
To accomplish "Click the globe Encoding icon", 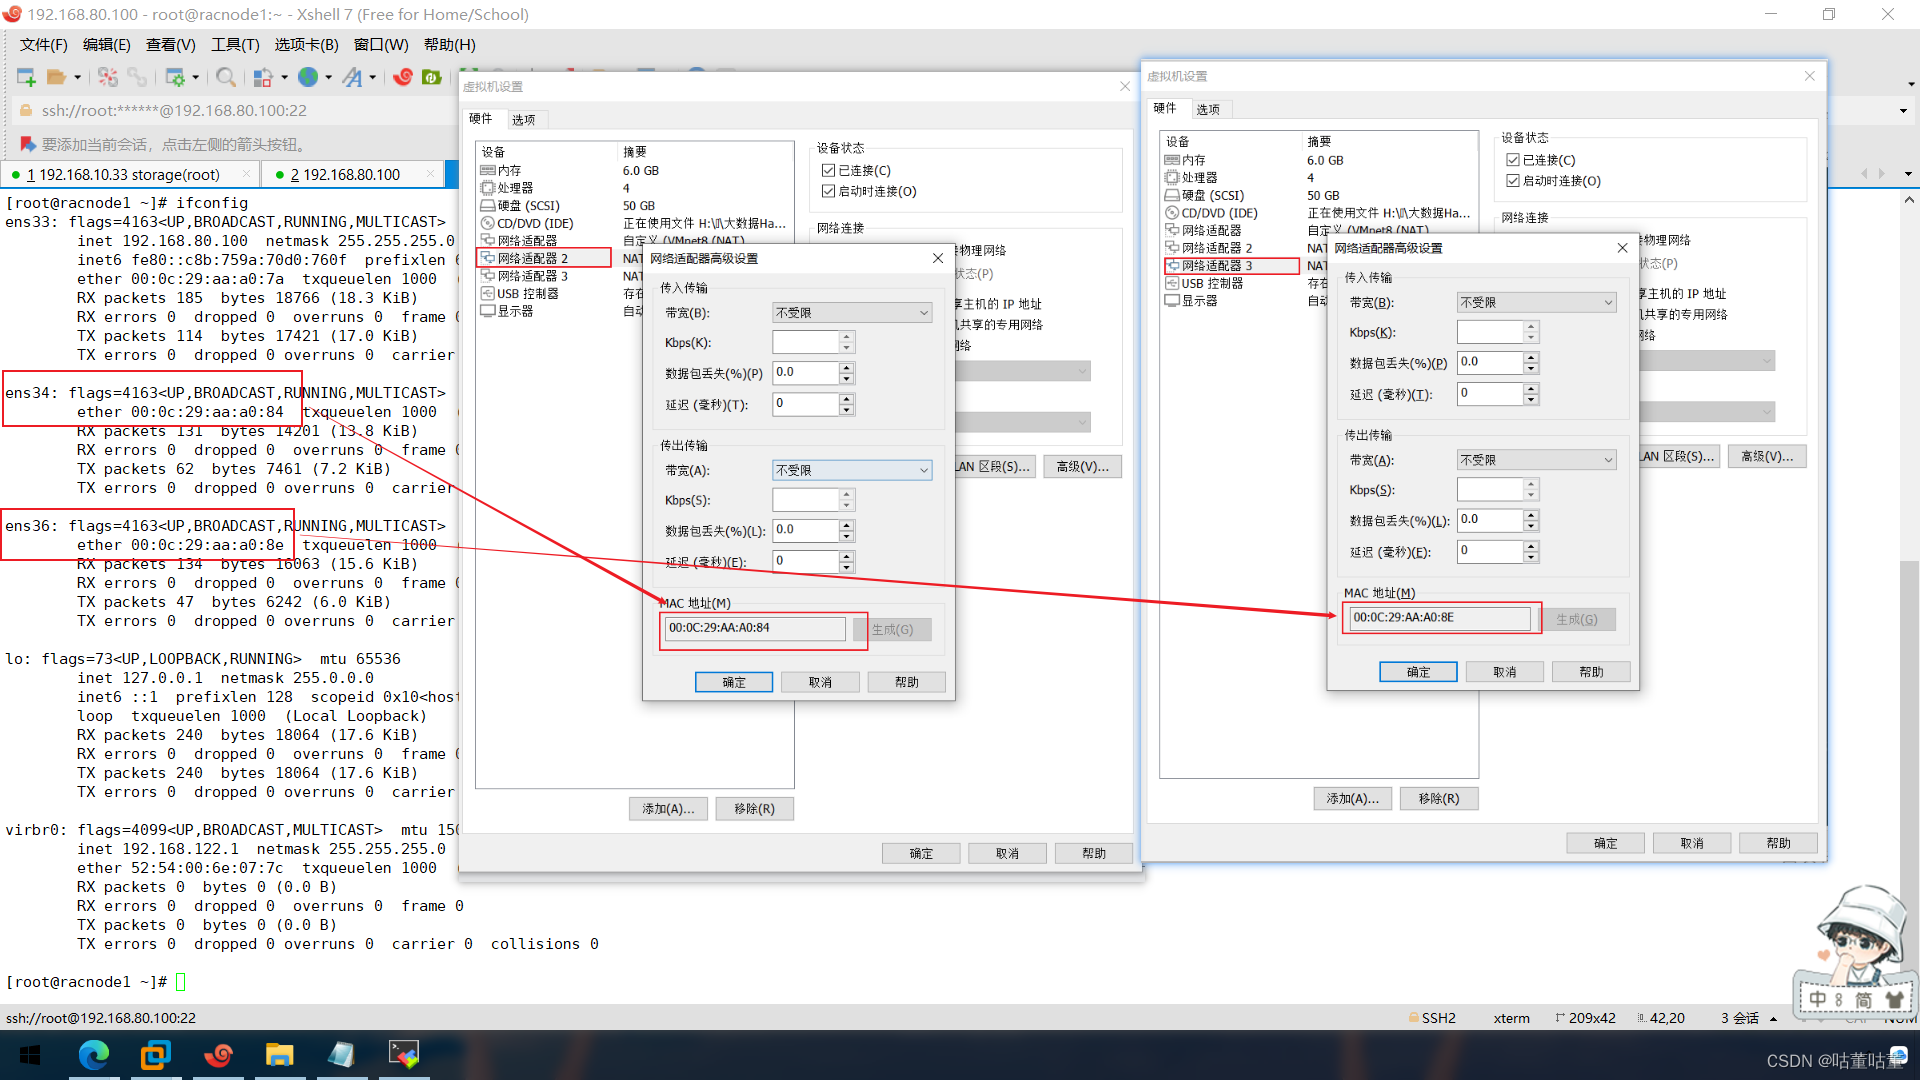I will [x=308, y=77].
